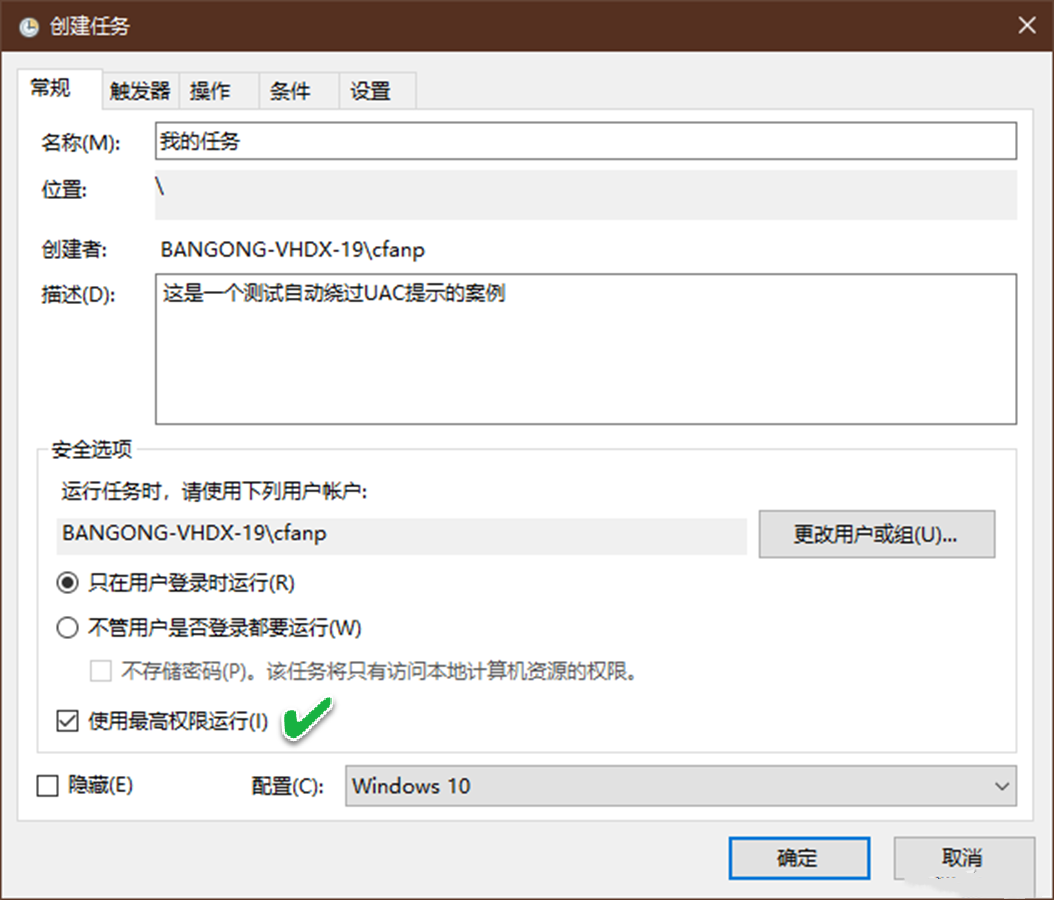This screenshot has height=900, width=1054.
Task: Select 只在用户登录时运行 option
Action: point(67,582)
